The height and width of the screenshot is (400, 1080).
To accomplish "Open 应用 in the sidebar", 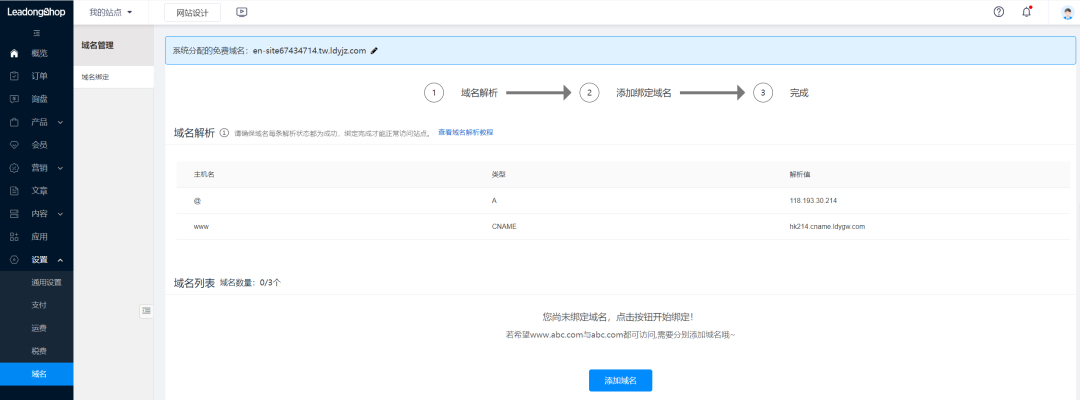I will coord(39,237).
